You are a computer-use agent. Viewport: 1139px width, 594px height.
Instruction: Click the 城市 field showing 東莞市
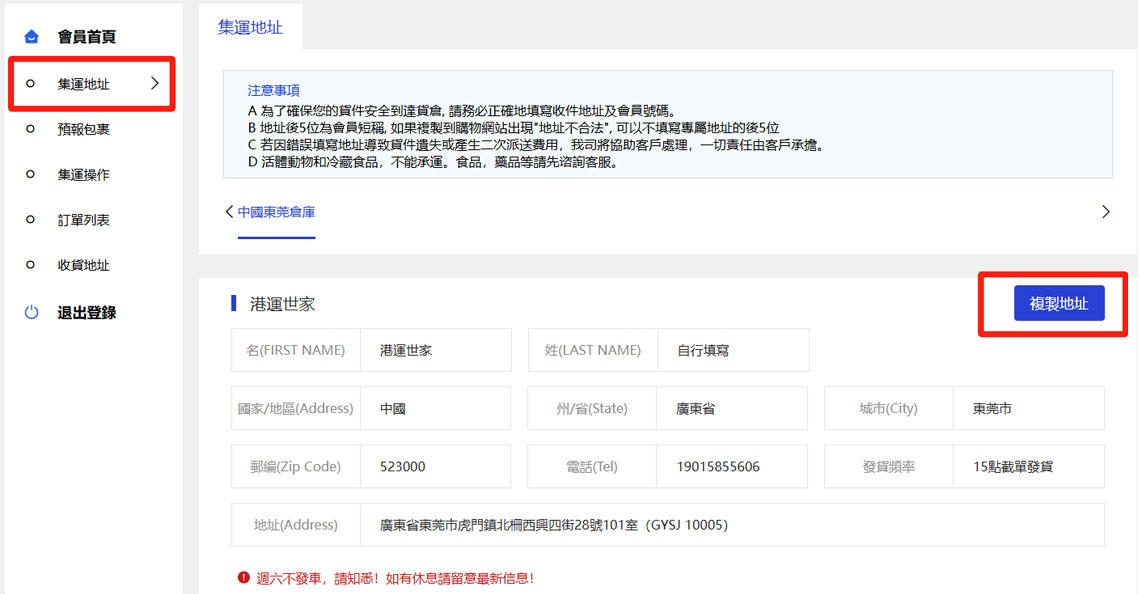click(x=1027, y=409)
